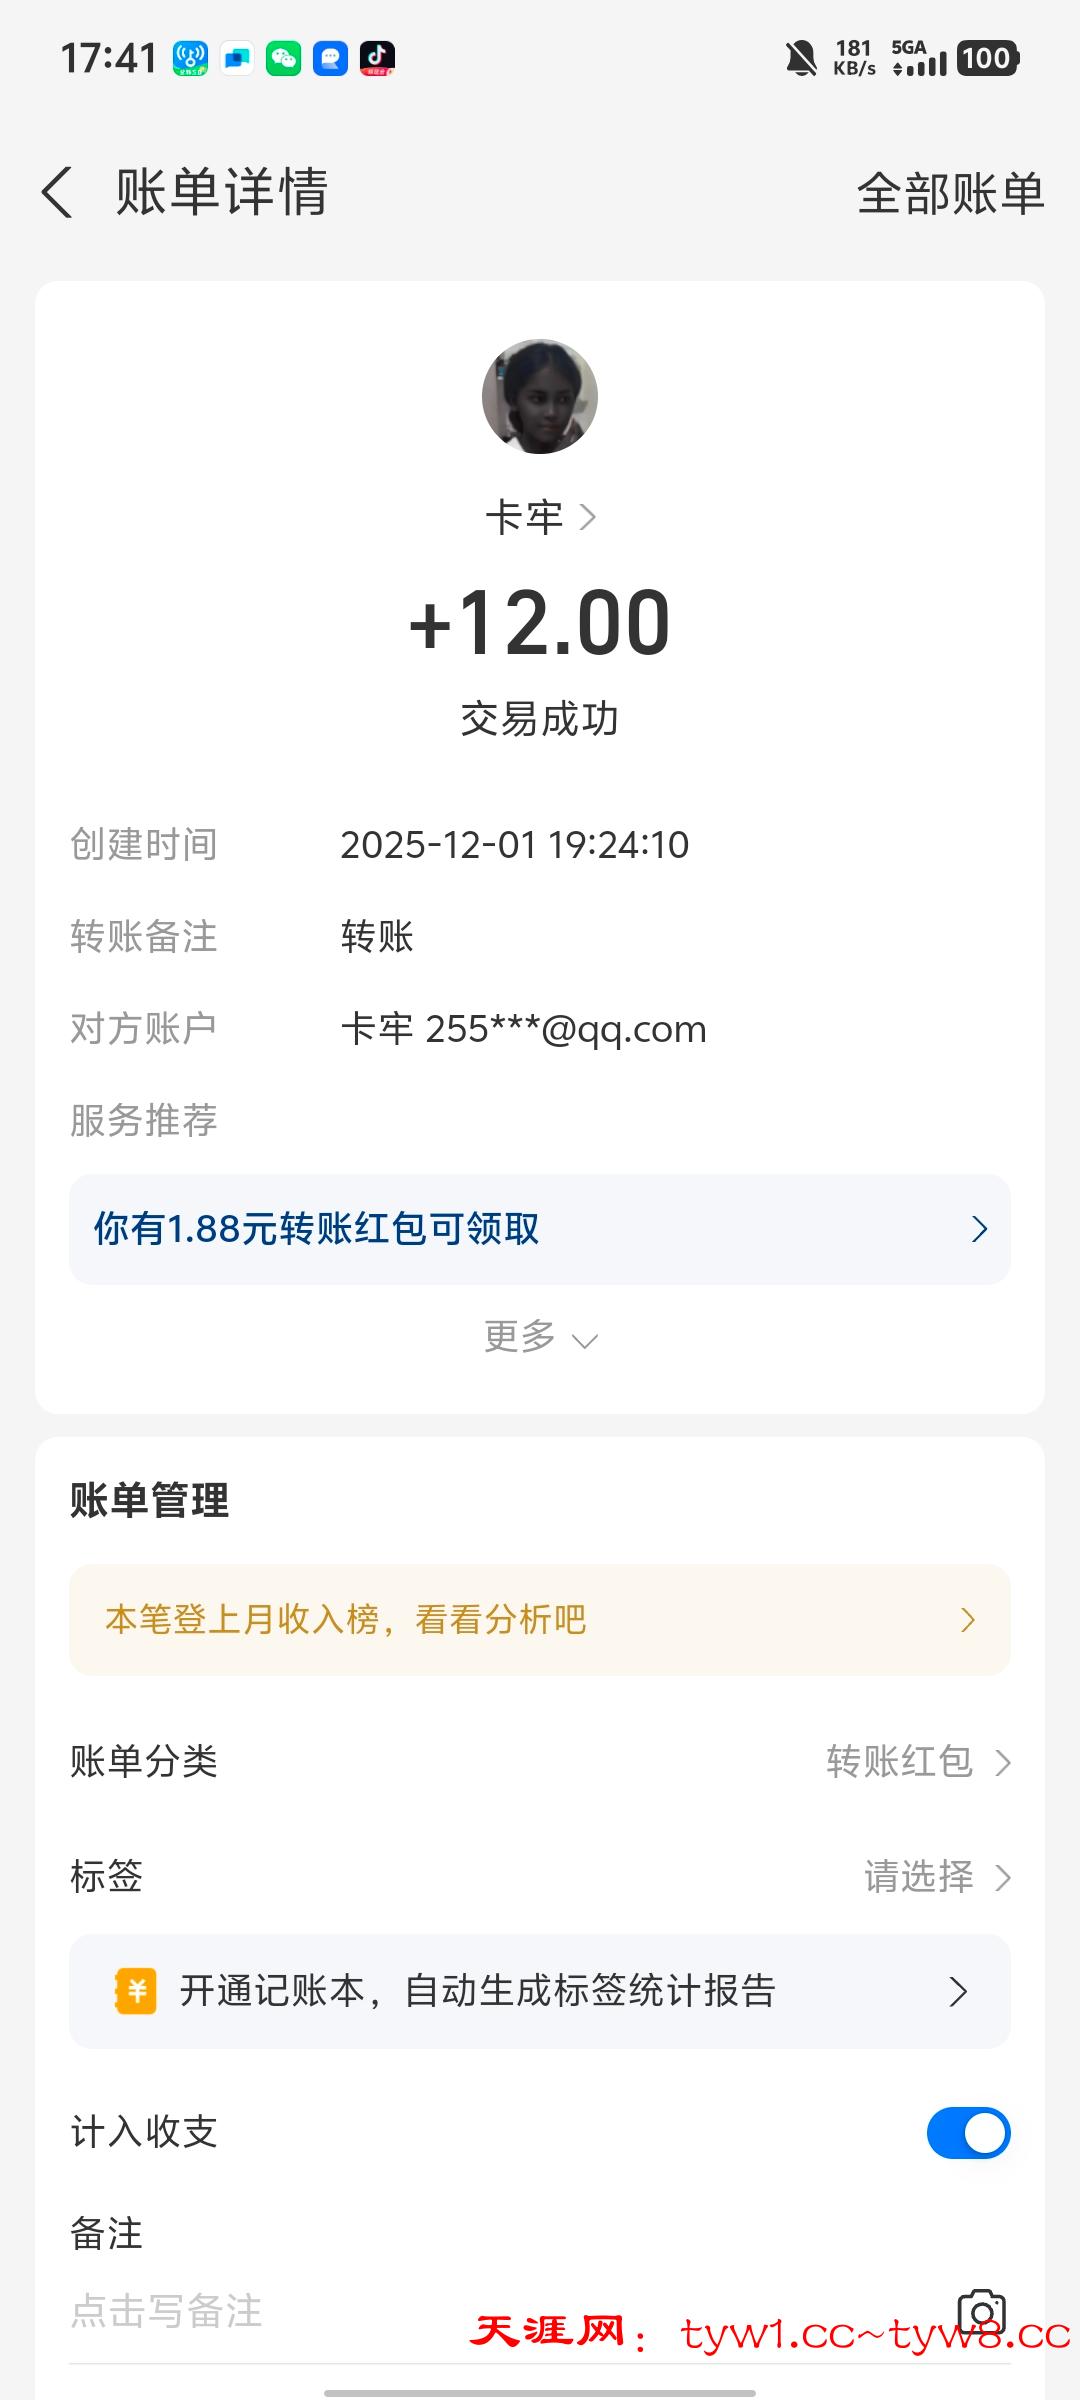Screen dimensions: 1080x2400
Task: Open 账单分类 category selector
Action: 918,1762
